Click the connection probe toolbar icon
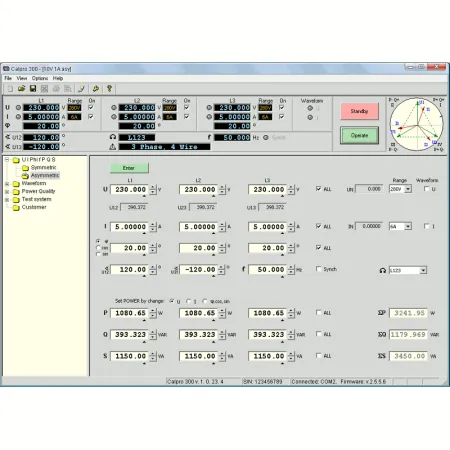The image size is (450, 450). coord(81,89)
